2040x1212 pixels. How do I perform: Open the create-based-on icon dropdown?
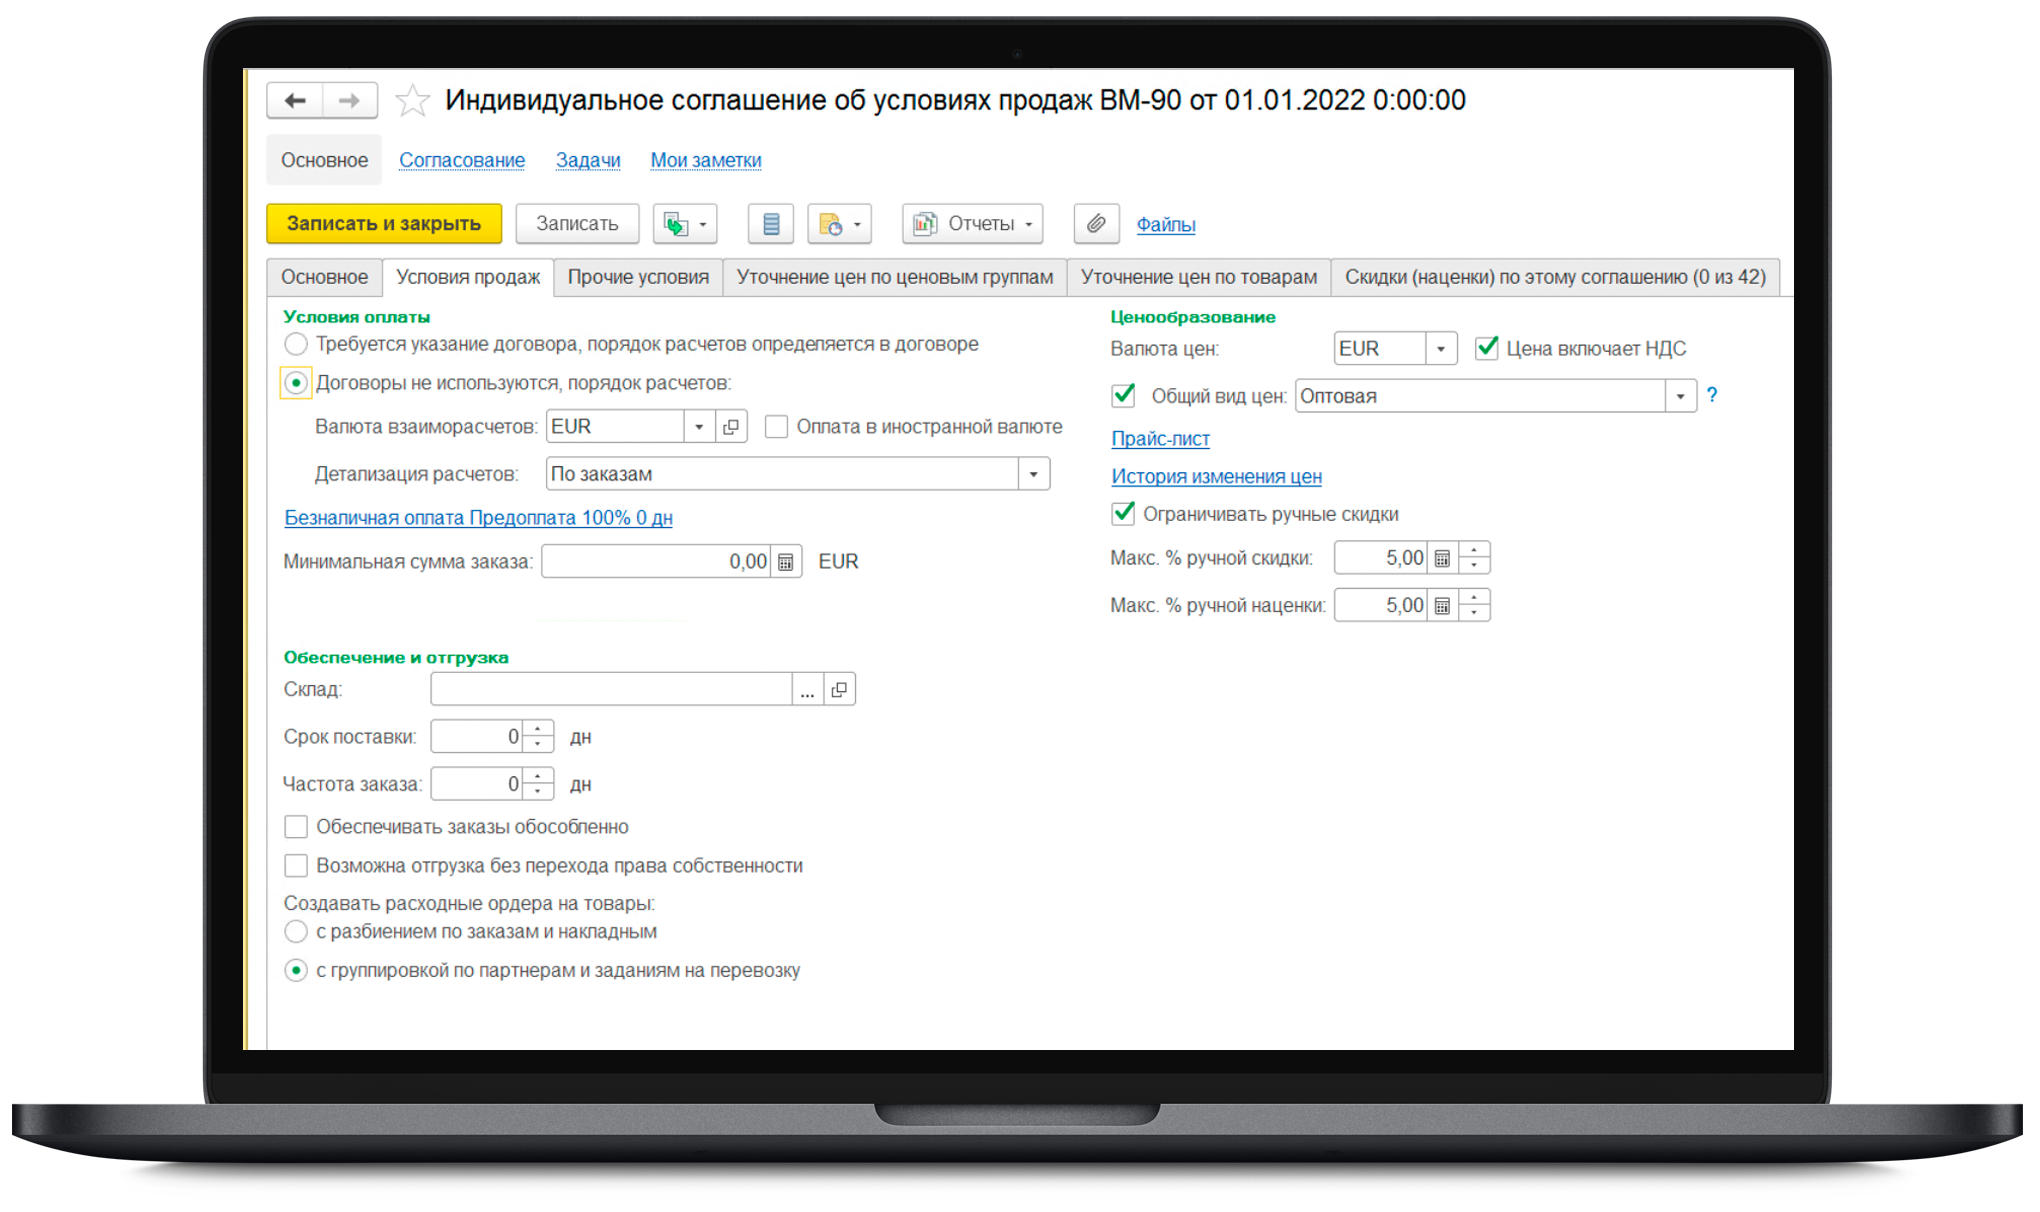686,224
